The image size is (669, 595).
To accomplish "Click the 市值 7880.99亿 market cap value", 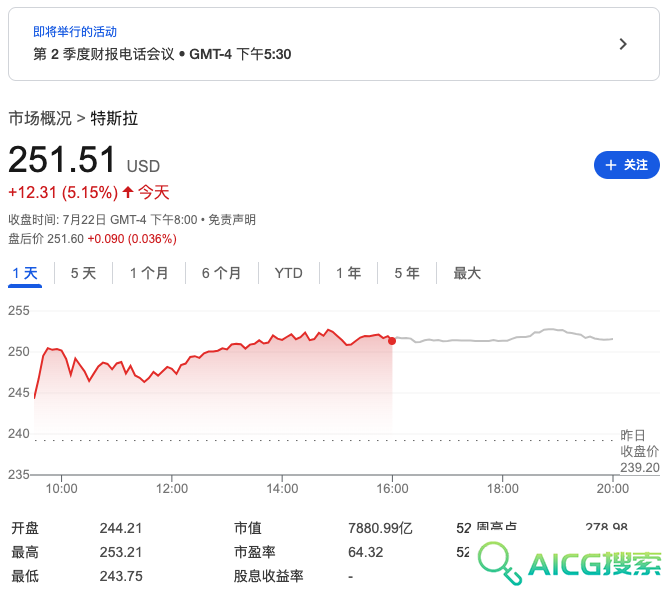I will click(380, 528).
